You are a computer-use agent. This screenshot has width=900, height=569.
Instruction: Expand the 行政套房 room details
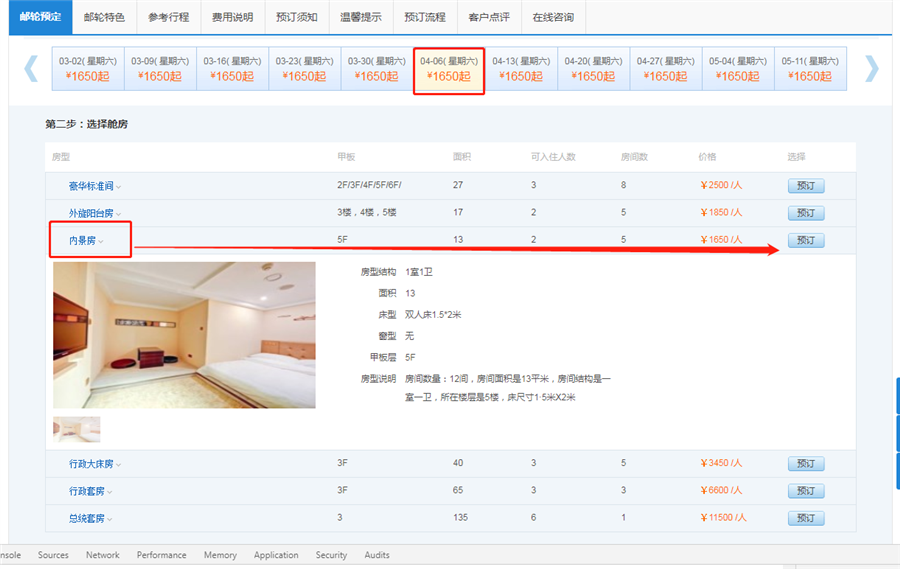coord(90,491)
